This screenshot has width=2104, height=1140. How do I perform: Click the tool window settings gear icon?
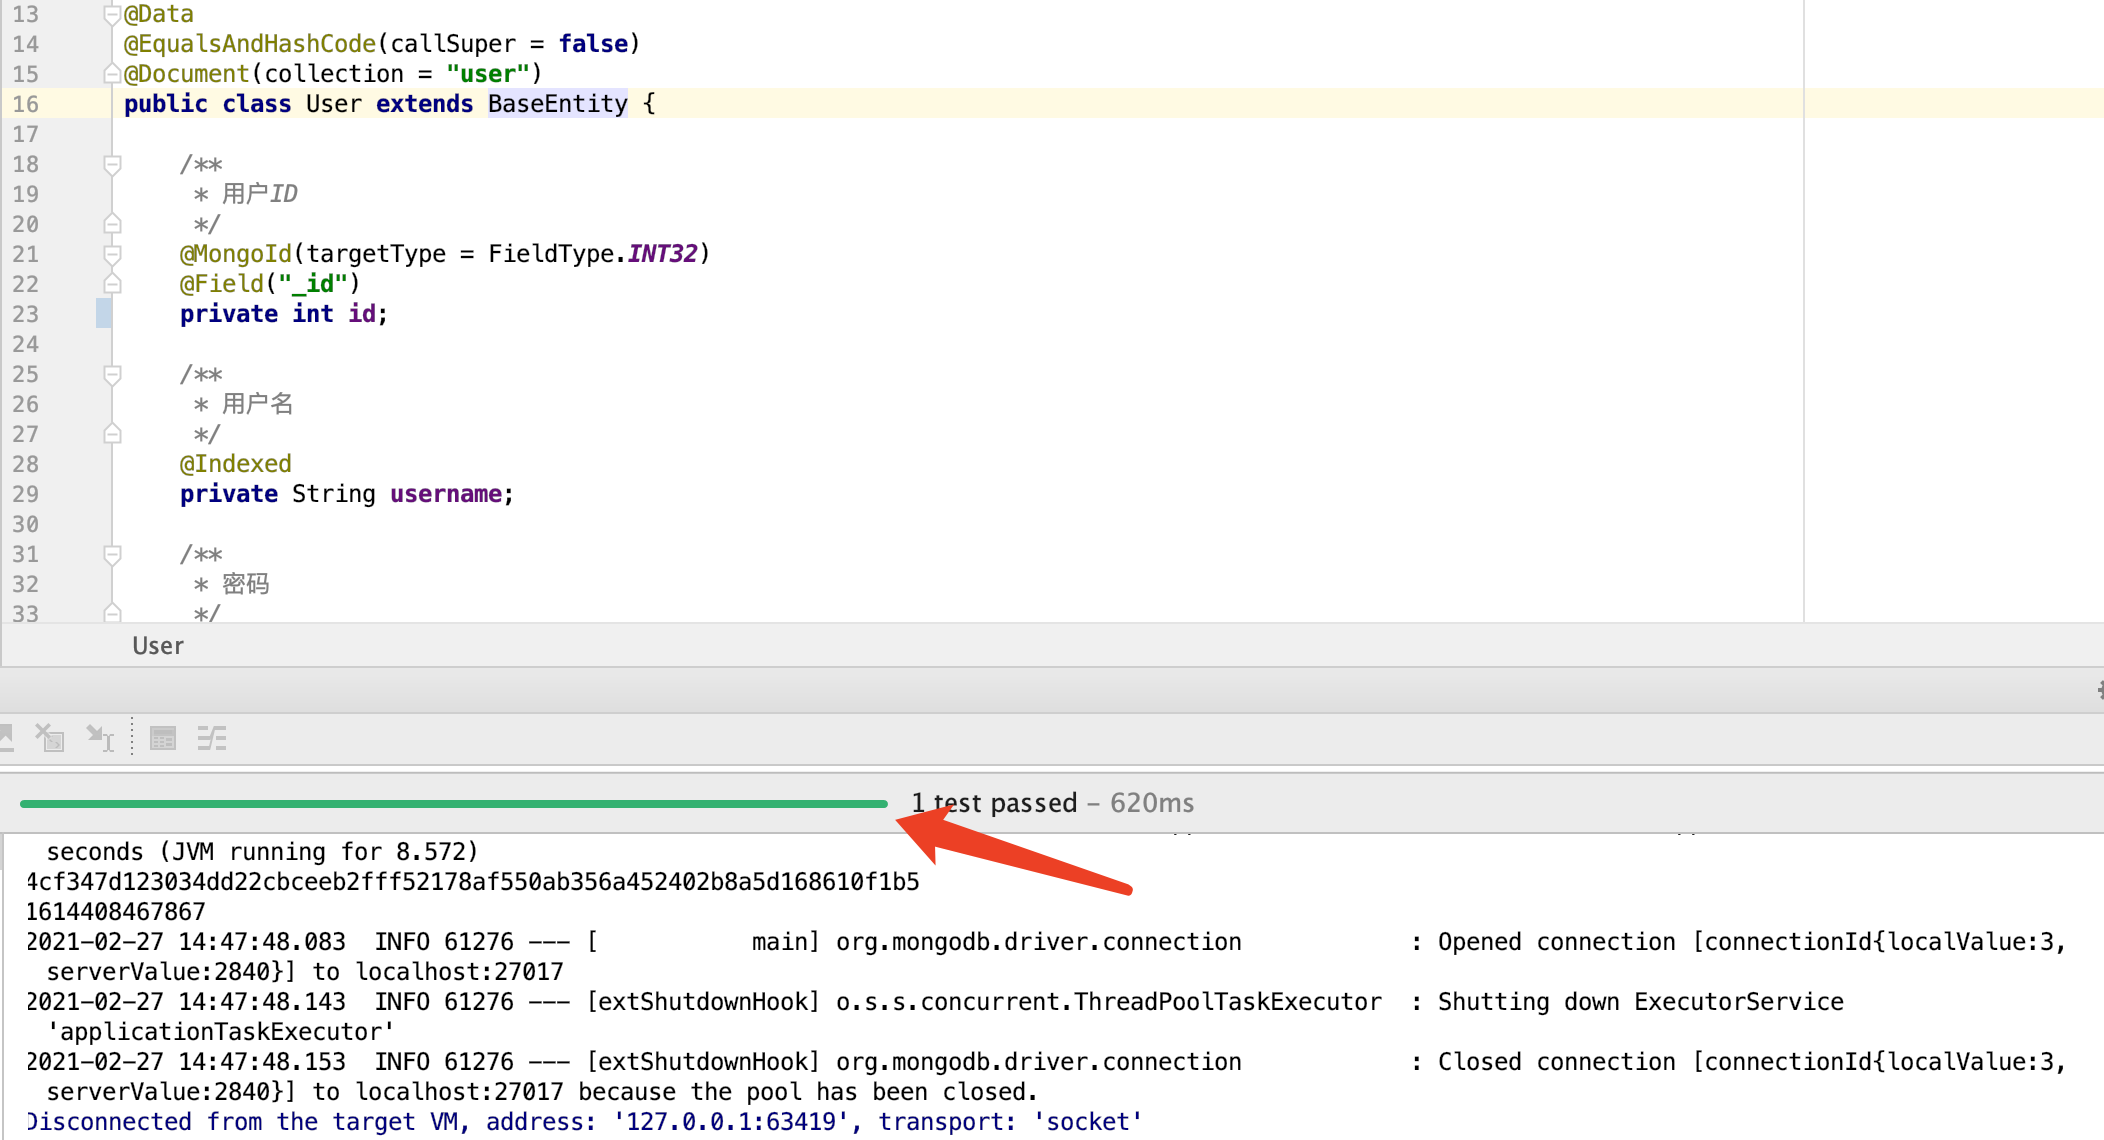click(x=2099, y=690)
